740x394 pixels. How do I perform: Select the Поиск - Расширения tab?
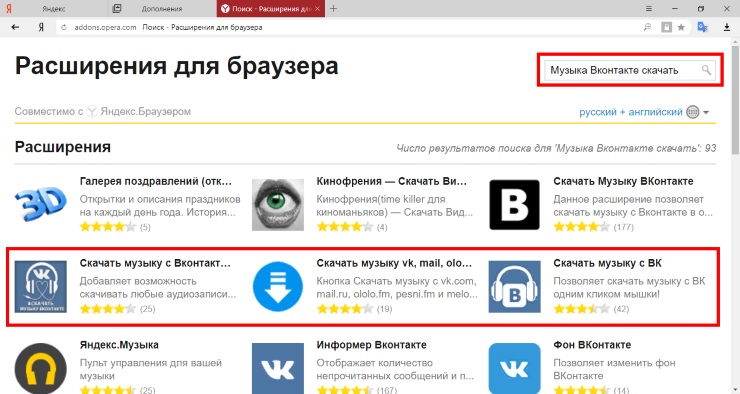pyautogui.click(x=271, y=8)
